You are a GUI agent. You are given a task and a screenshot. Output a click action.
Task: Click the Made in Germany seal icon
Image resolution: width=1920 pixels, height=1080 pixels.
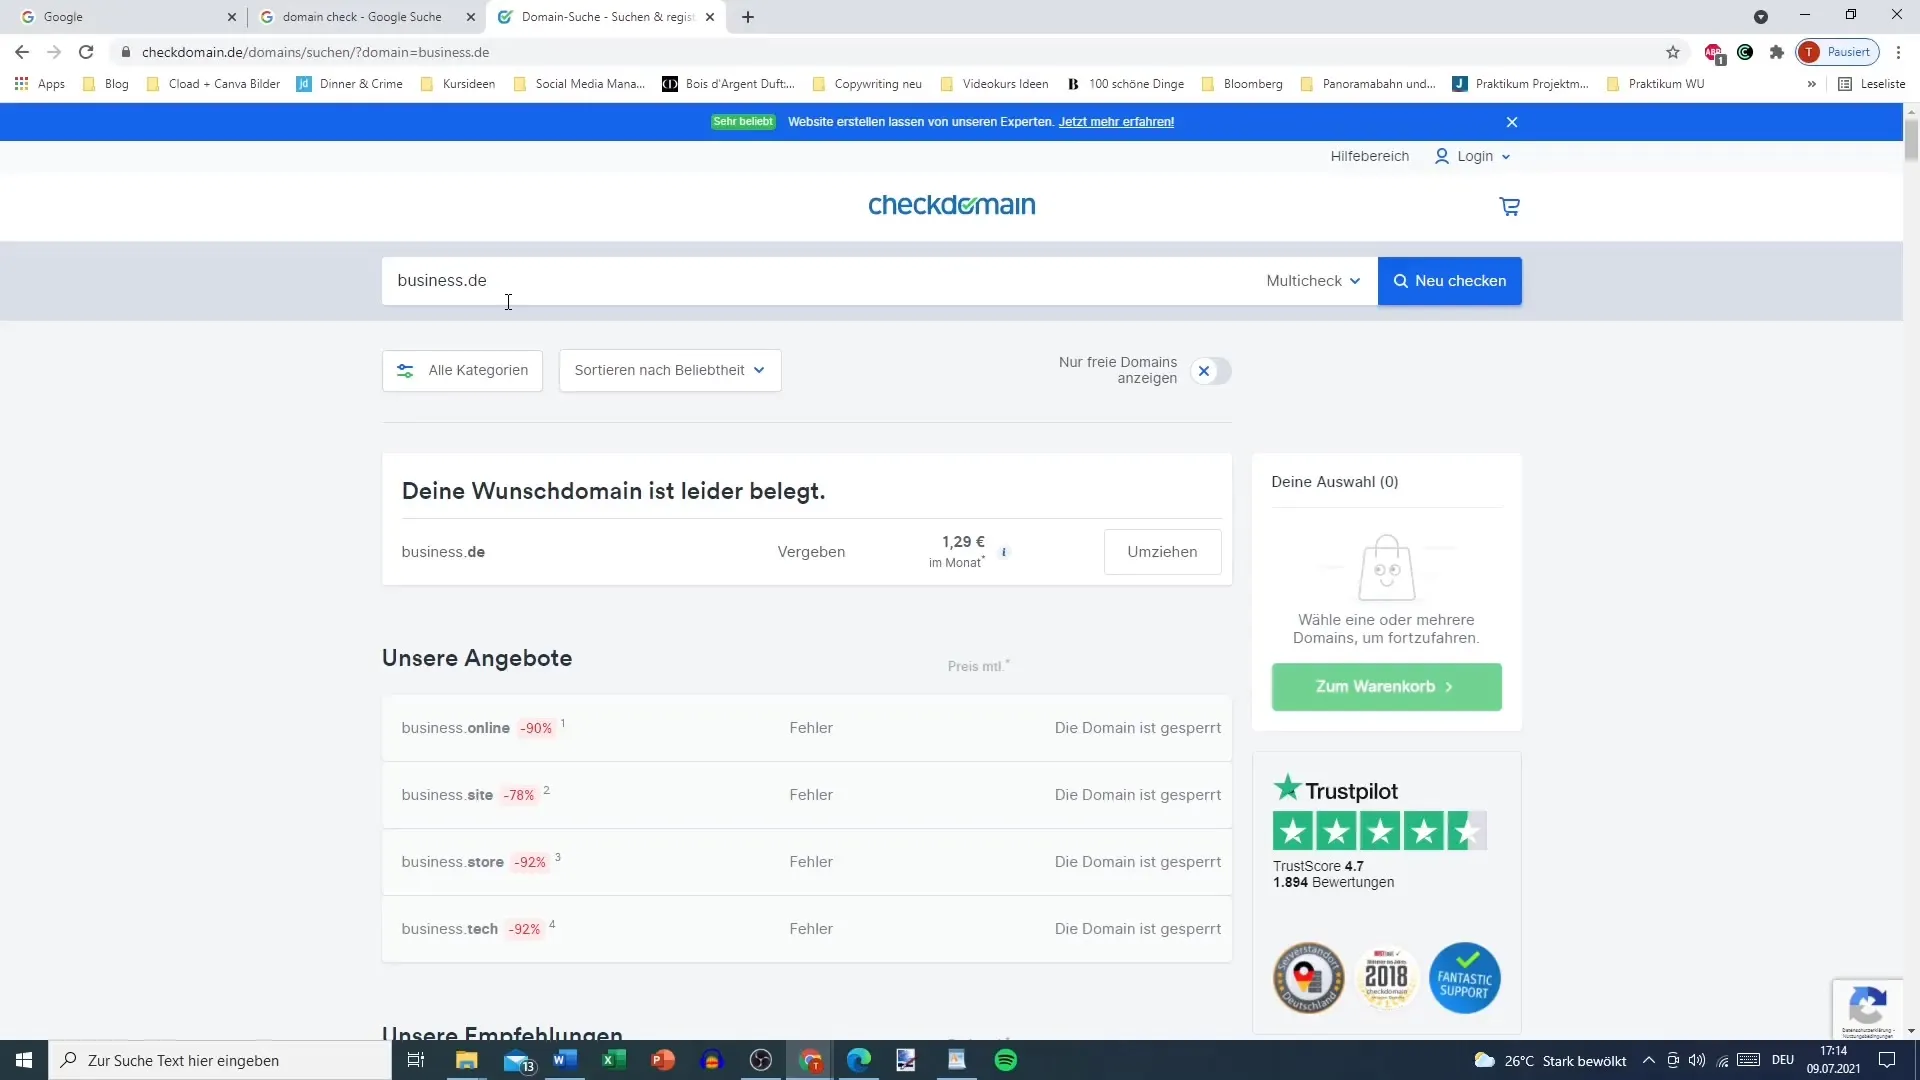(1311, 978)
